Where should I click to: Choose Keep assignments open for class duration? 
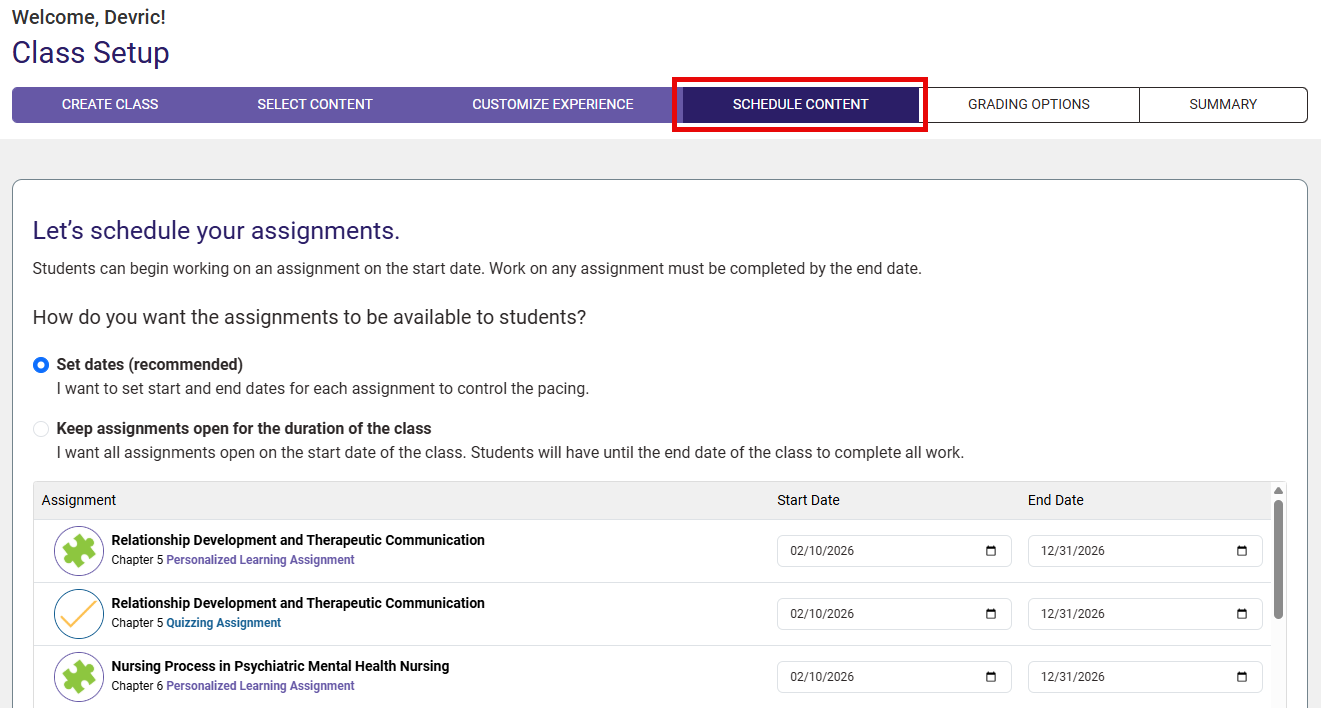point(41,429)
